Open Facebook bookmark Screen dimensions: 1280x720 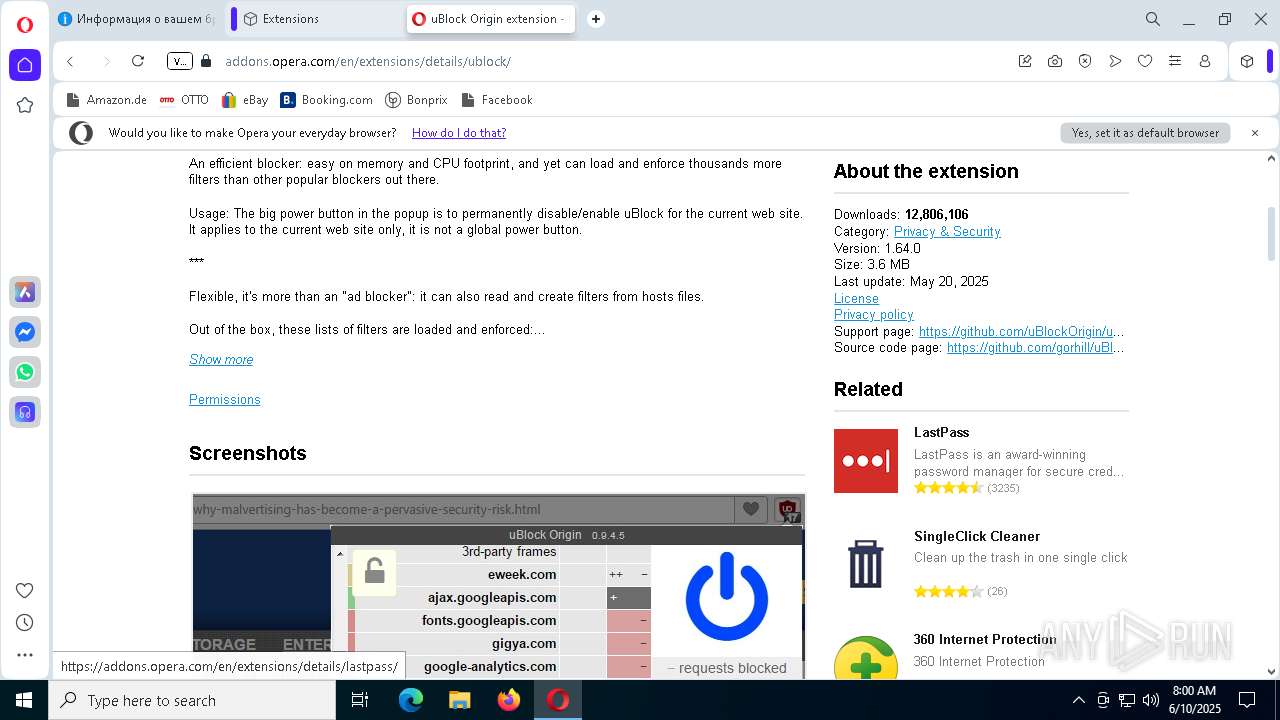point(496,100)
